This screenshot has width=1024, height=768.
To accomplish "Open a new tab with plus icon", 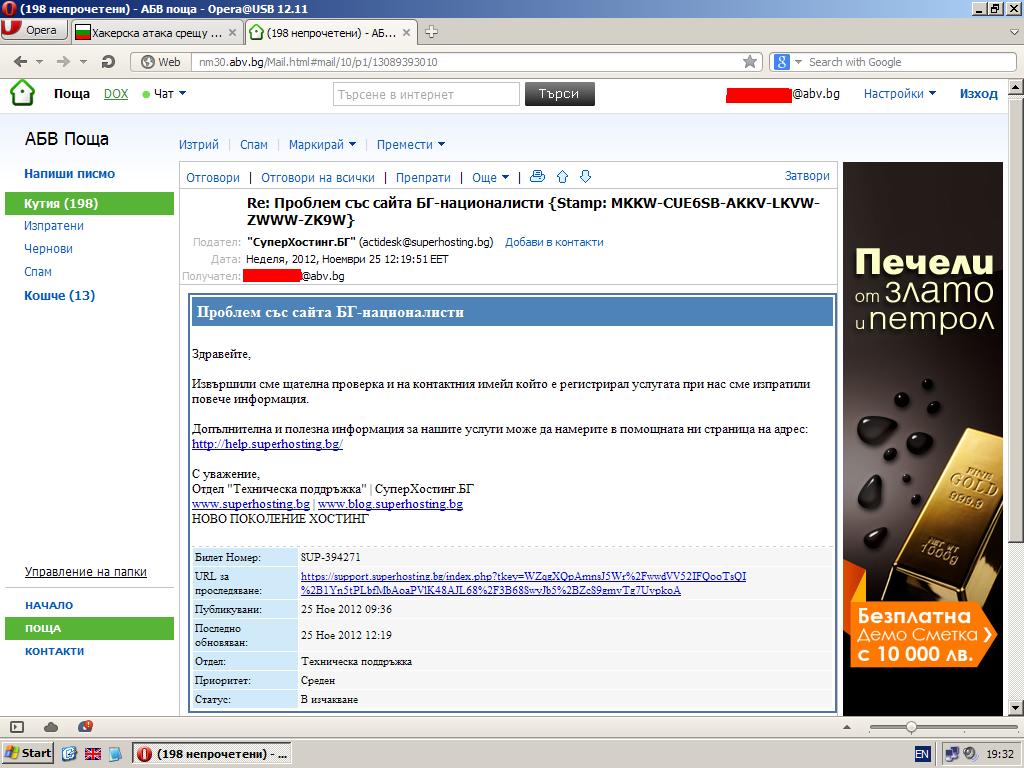I will pos(431,32).
